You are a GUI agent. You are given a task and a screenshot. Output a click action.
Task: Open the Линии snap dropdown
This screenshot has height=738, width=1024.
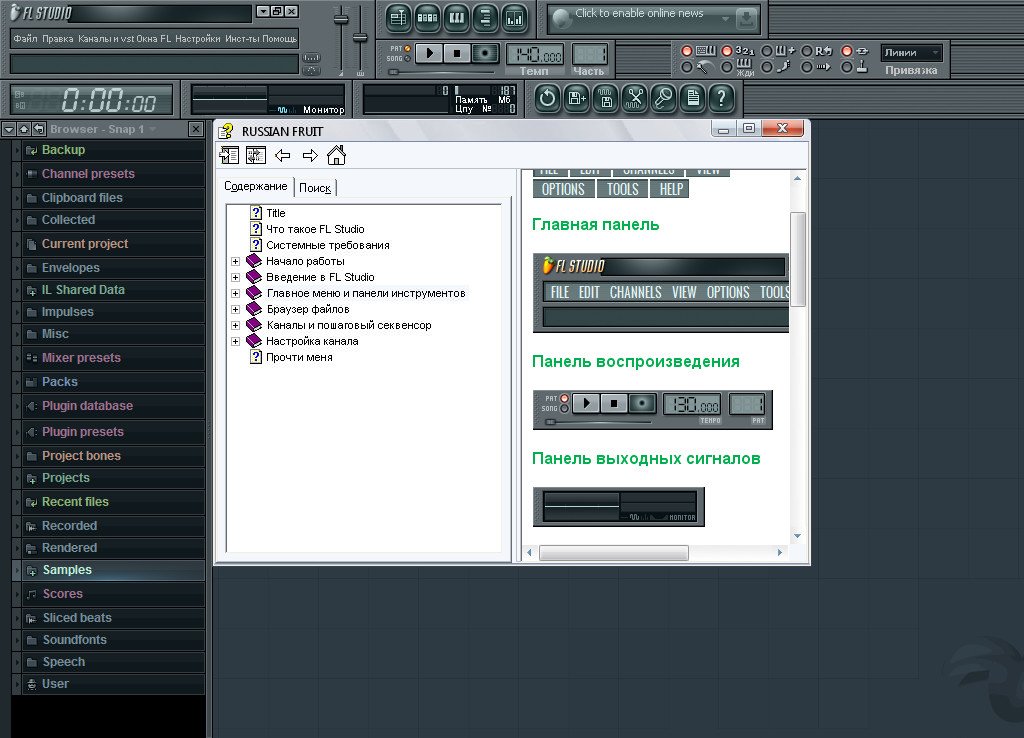(911, 53)
